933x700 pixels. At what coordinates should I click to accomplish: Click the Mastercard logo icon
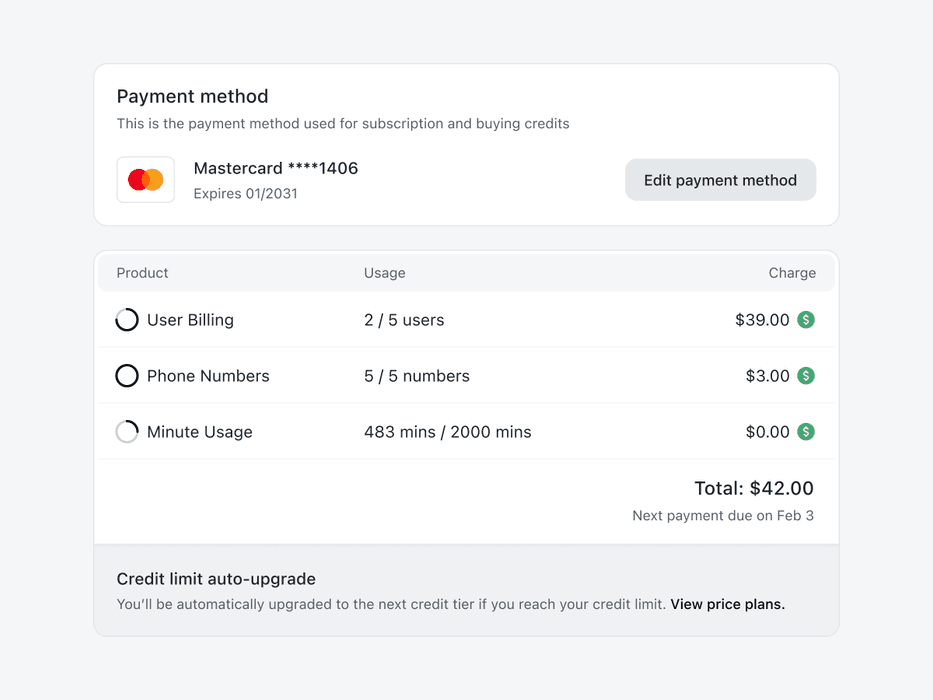pos(146,180)
